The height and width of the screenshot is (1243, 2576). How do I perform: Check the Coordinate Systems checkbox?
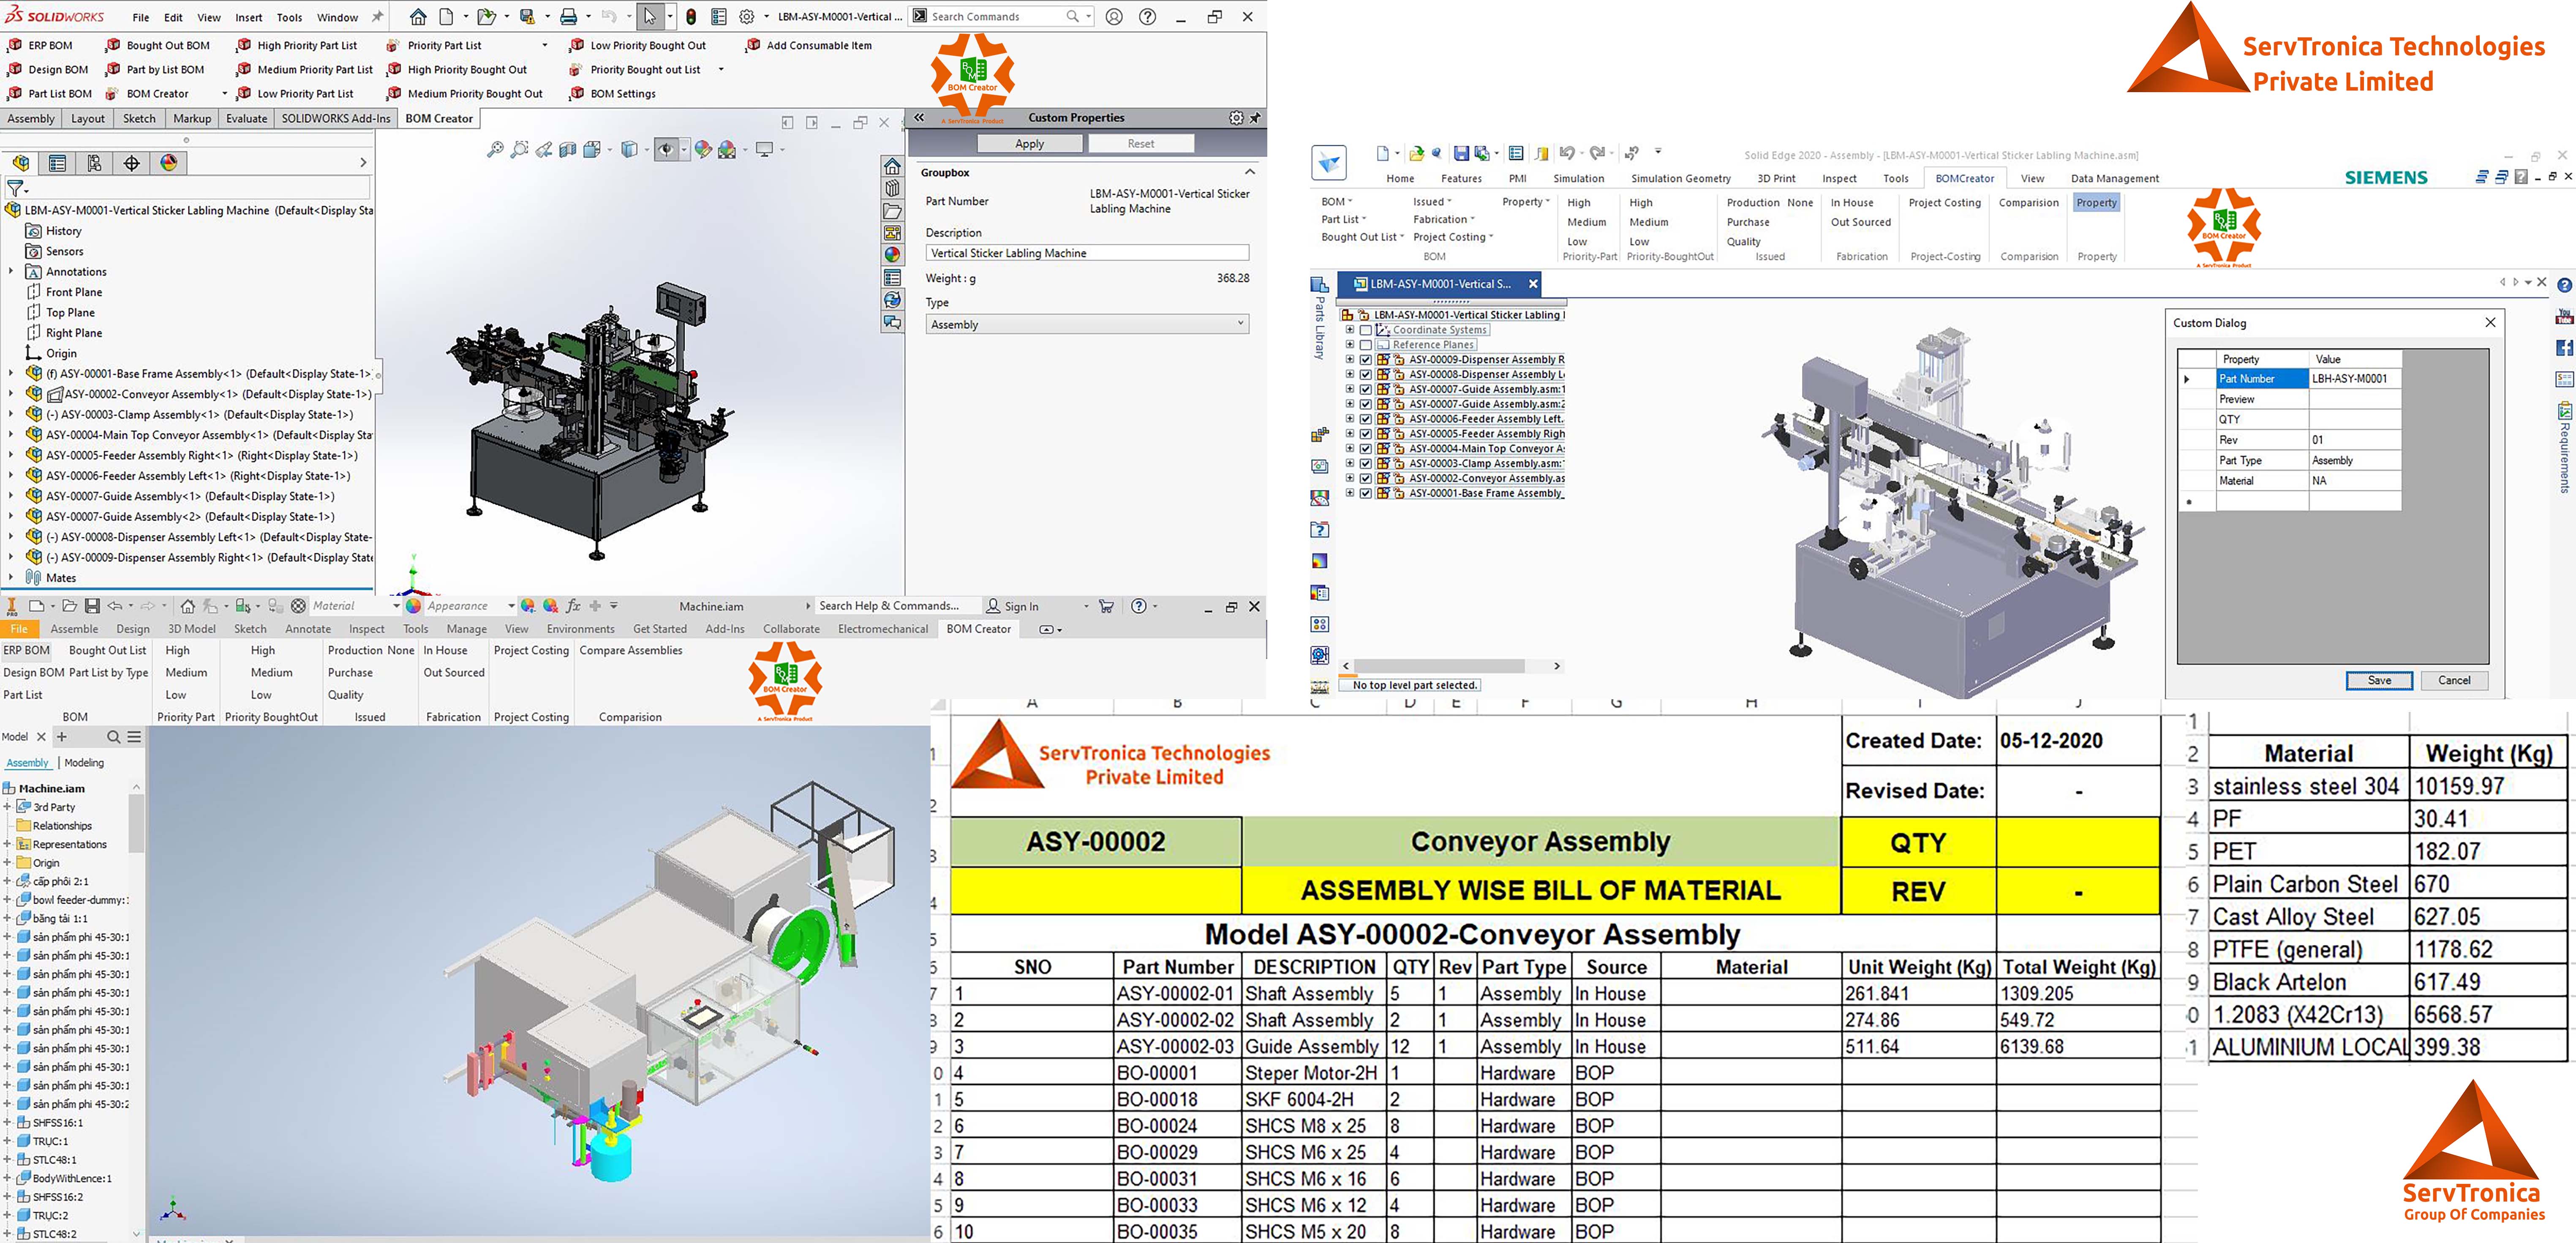(1366, 330)
